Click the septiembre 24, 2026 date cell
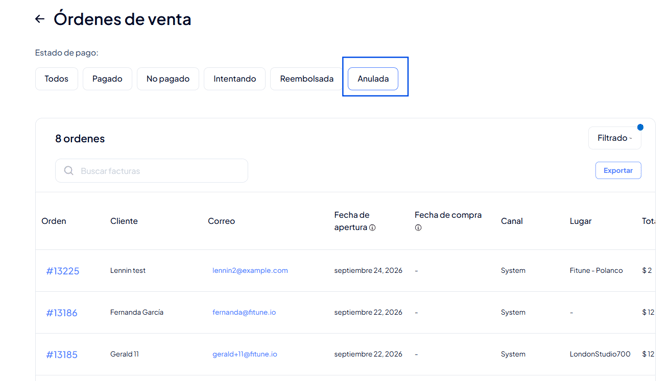The width and height of the screenshot is (670, 381). [368, 270]
